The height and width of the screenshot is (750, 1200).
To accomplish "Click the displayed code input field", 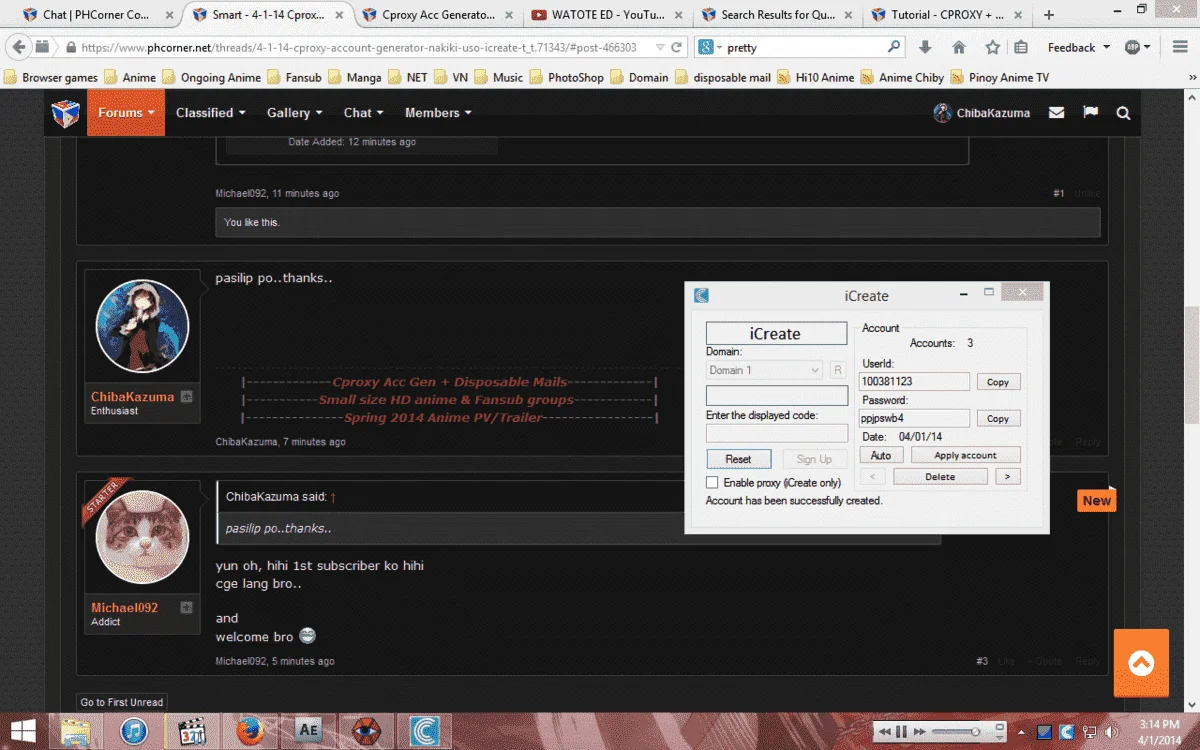I will (777, 433).
